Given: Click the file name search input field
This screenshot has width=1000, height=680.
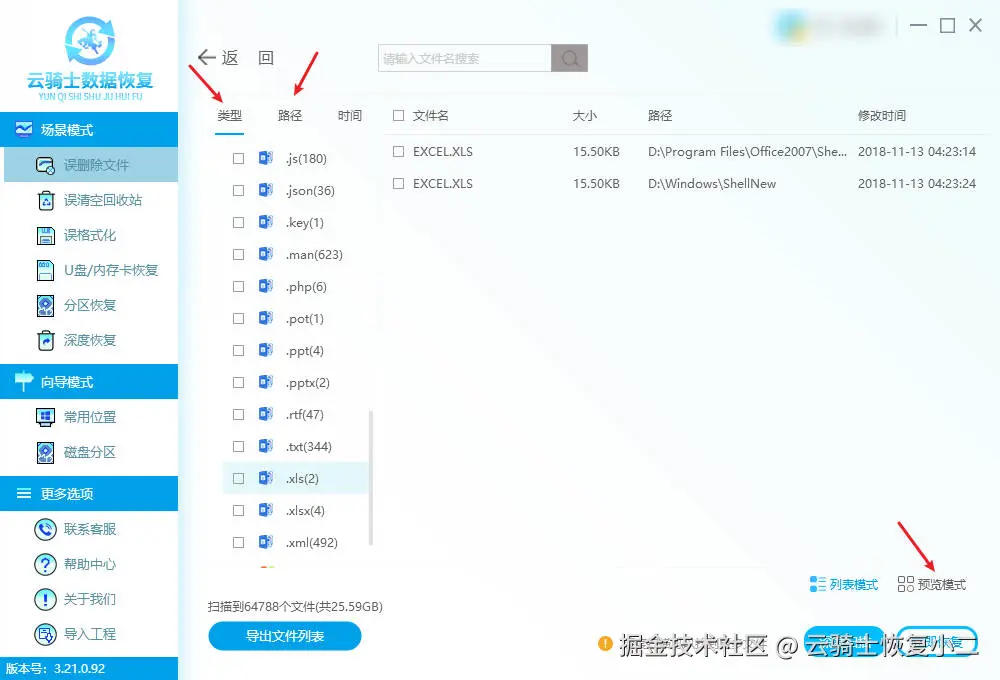Looking at the screenshot, I should 465,58.
